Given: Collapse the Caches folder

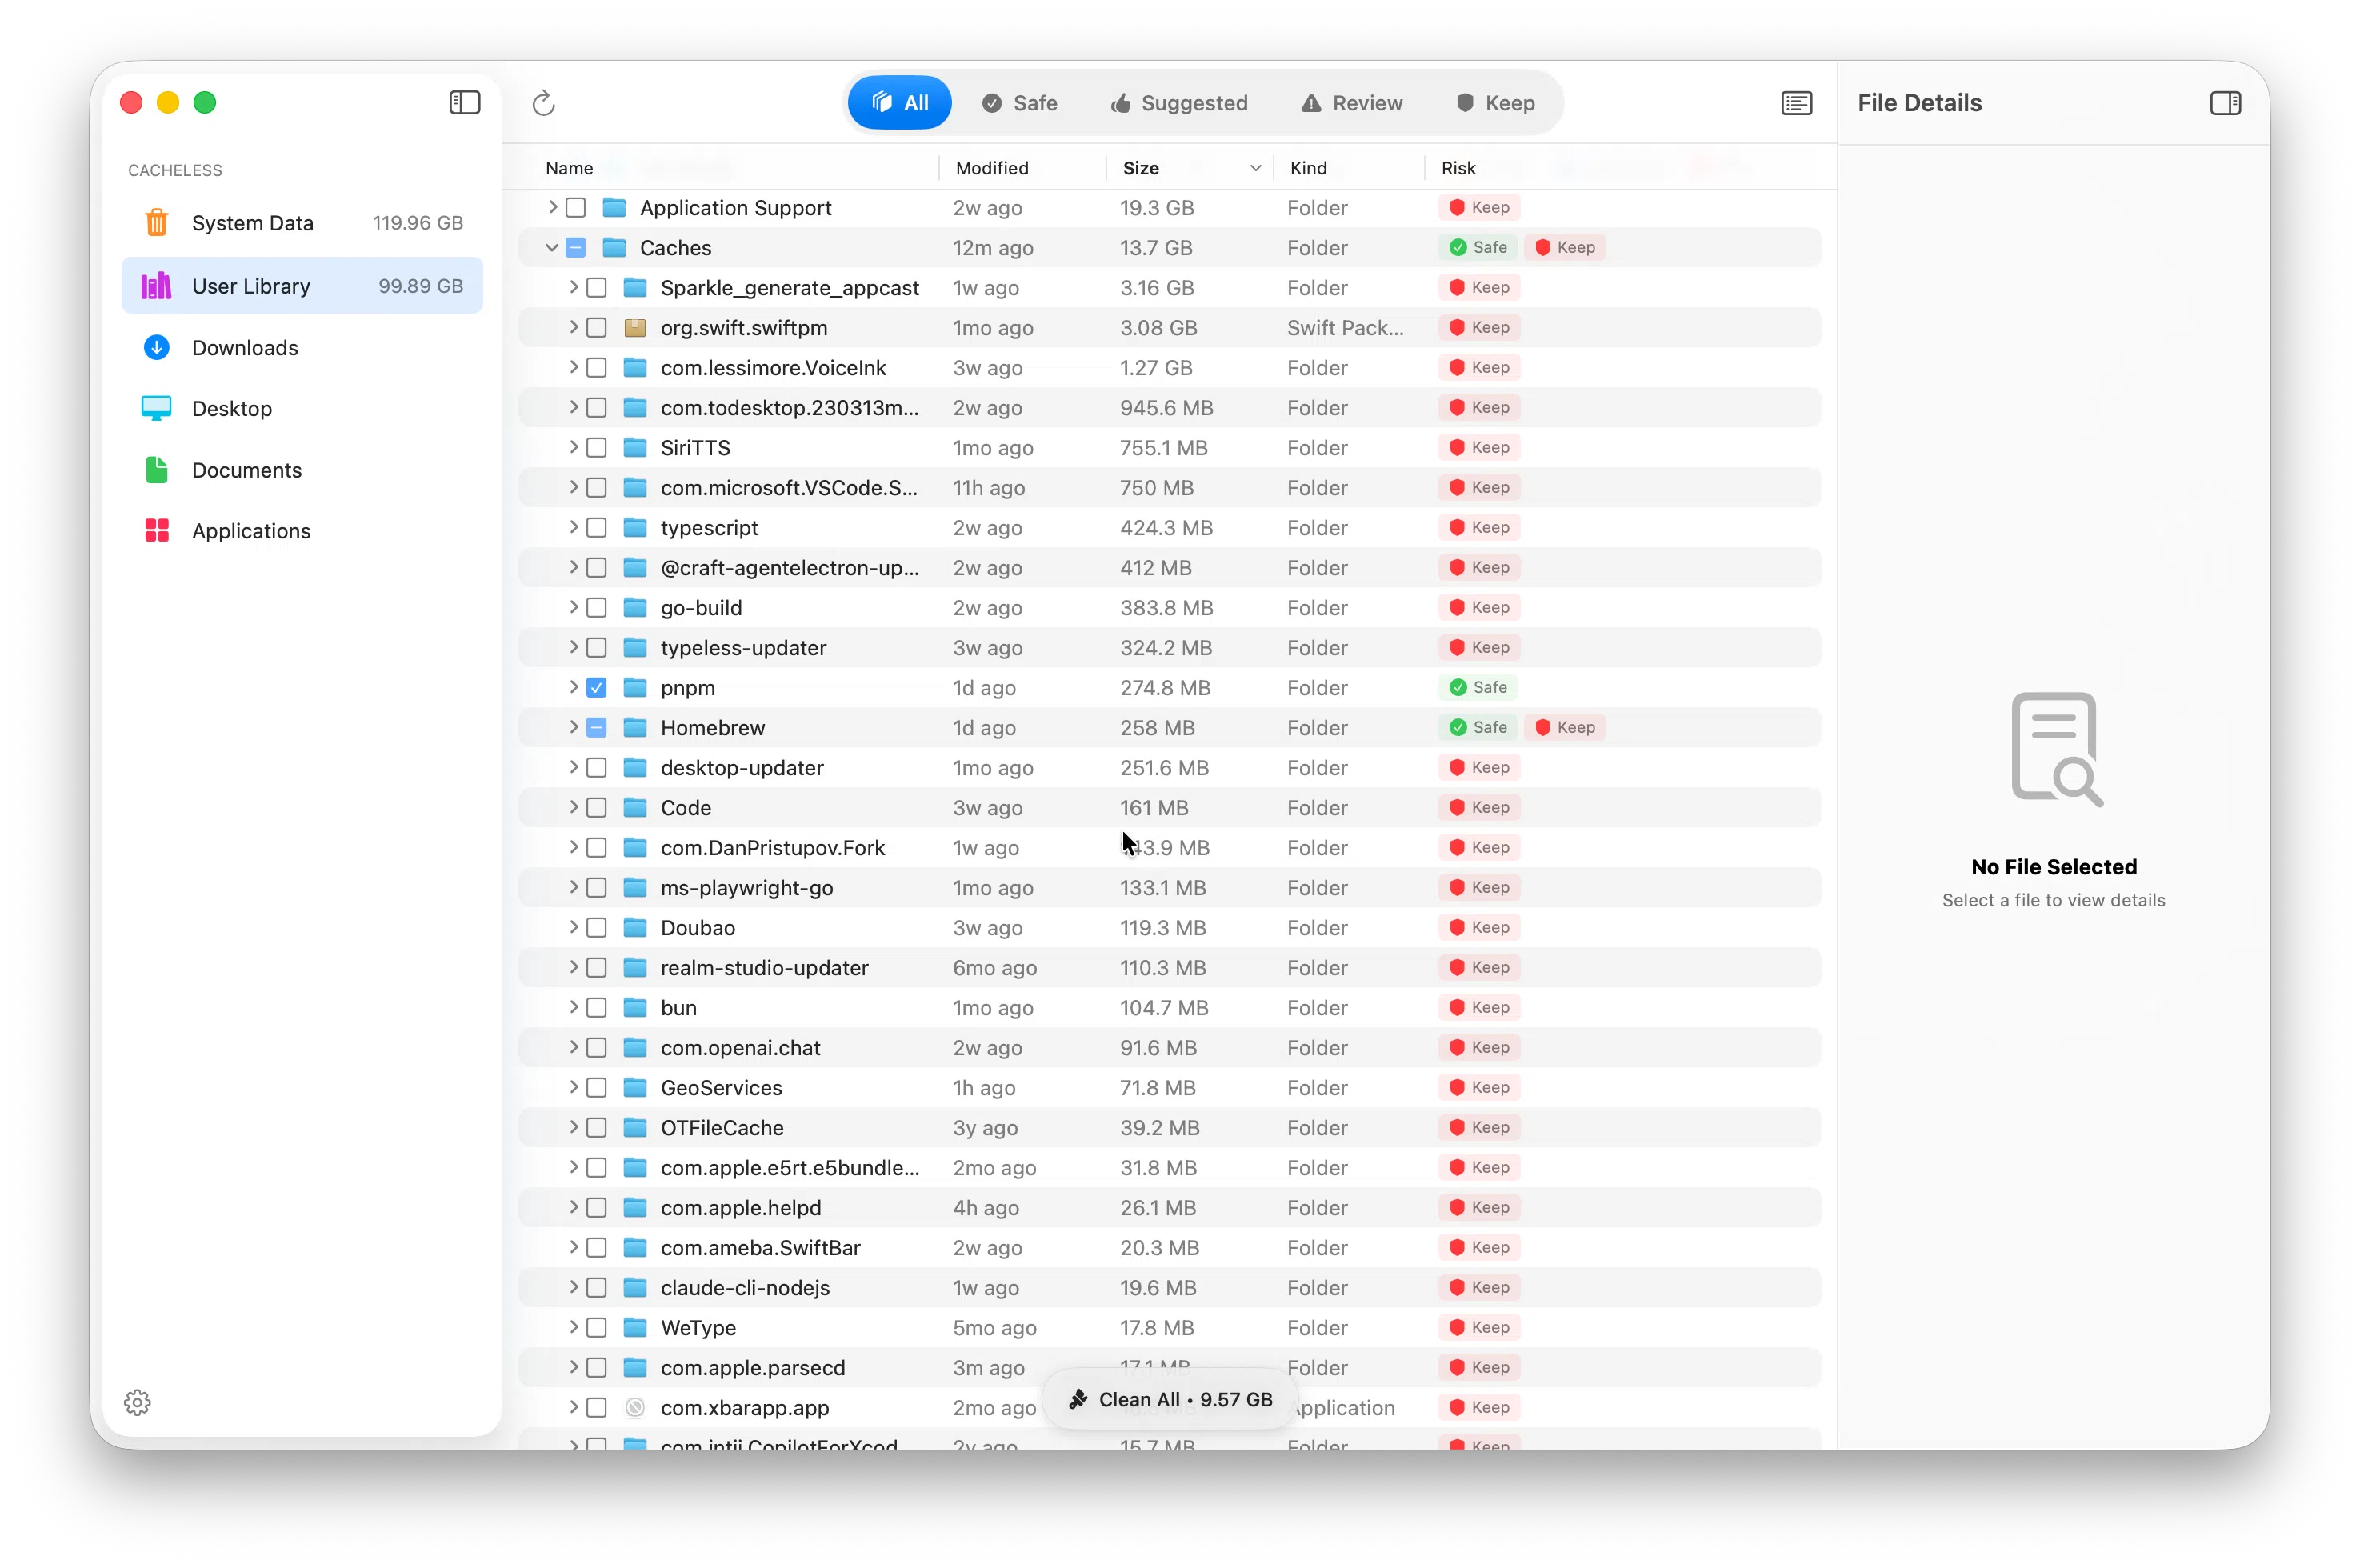Looking at the screenshot, I should pos(552,248).
